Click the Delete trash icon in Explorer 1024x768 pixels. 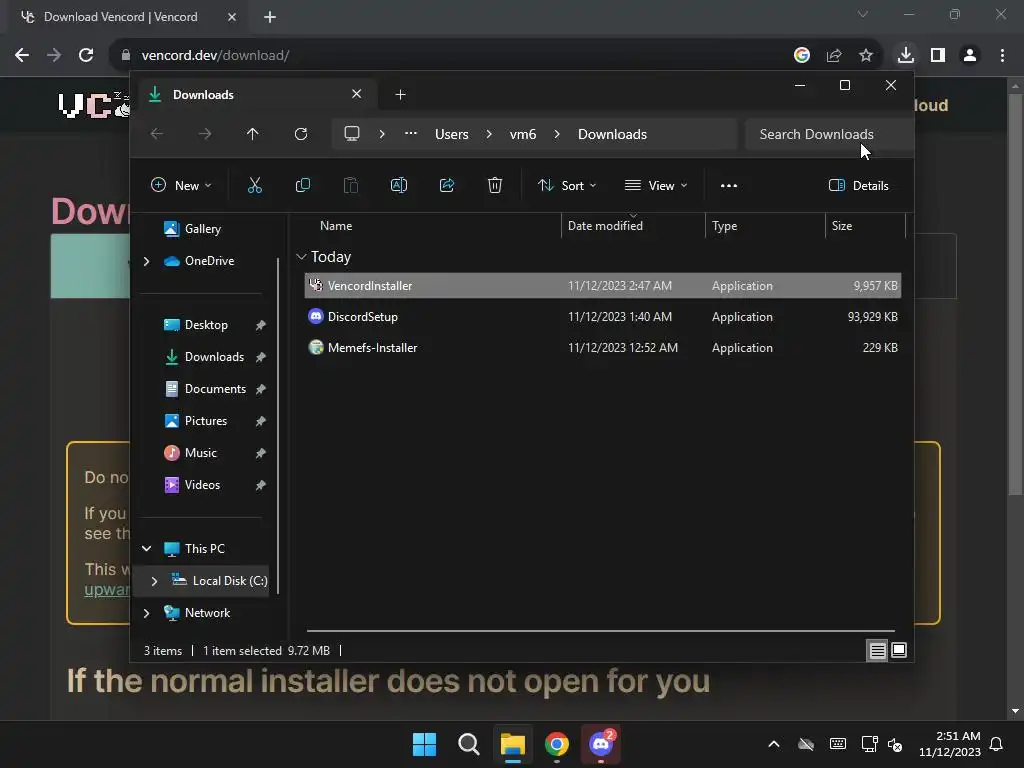coord(495,185)
